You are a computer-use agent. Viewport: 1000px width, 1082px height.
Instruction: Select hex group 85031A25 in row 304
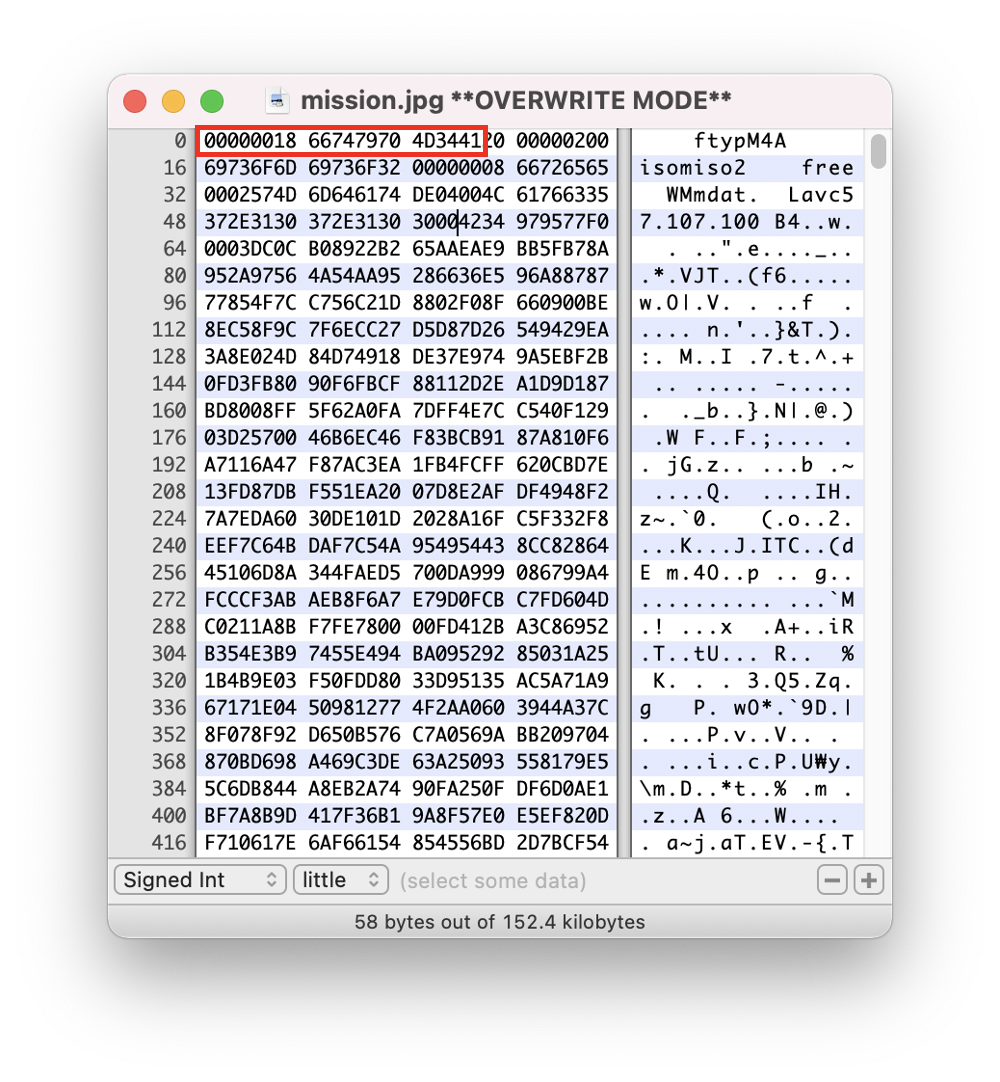562,653
